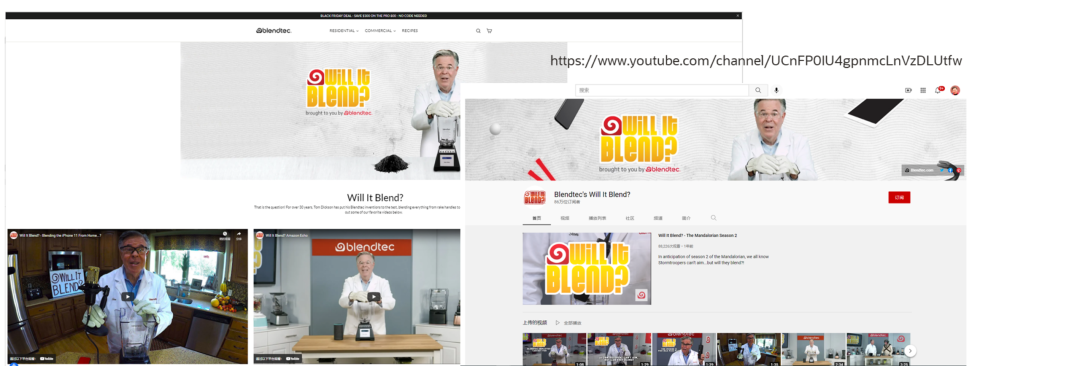Activate YouTube voice search microphone
Screen dimensions: 1080x366
pos(776,90)
